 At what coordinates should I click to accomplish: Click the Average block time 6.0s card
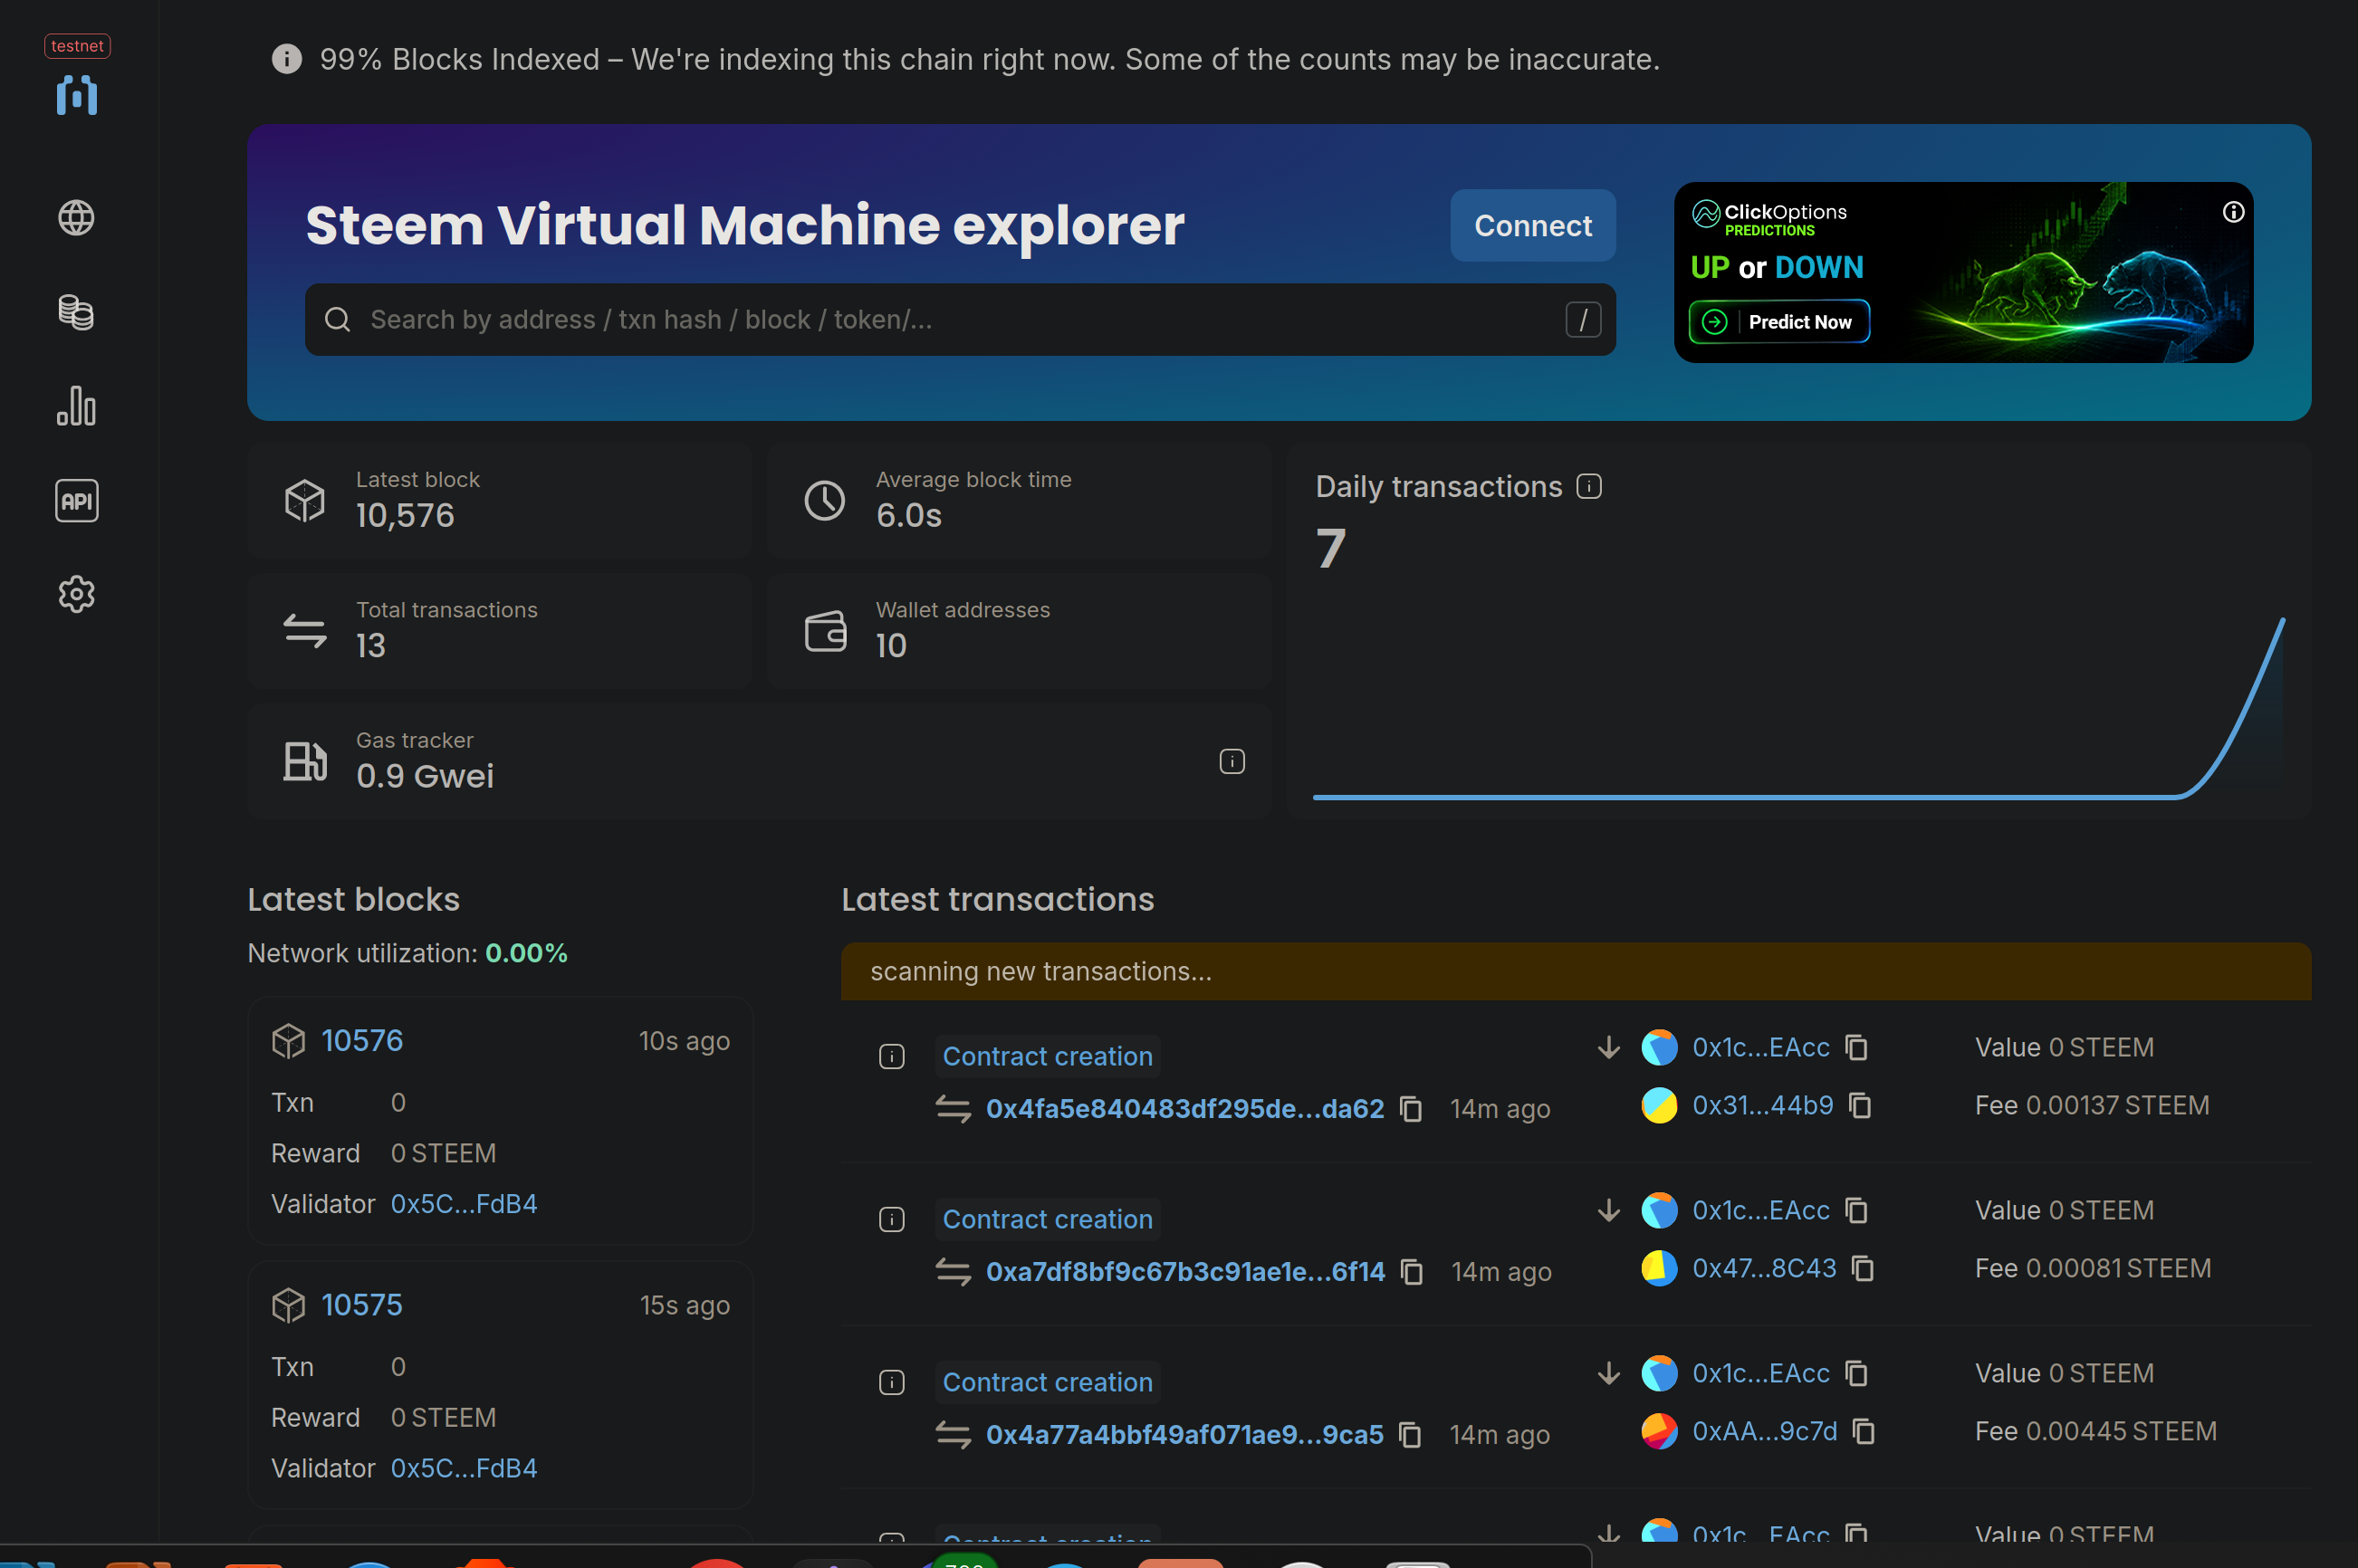click(1018, 500)
